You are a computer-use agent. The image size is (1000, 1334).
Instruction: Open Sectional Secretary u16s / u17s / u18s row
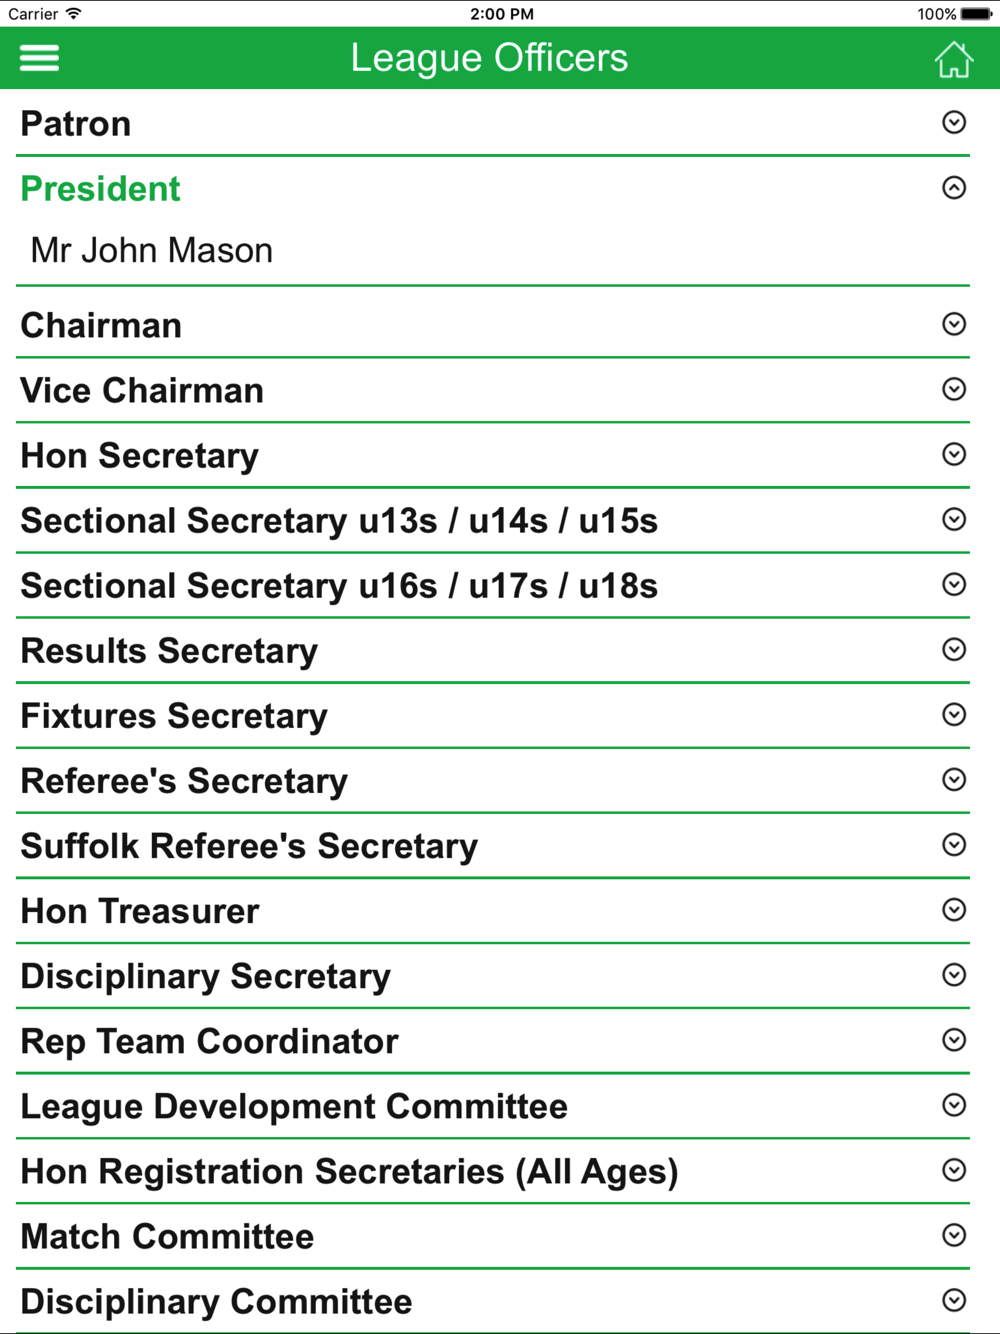[x=493, y=586]
